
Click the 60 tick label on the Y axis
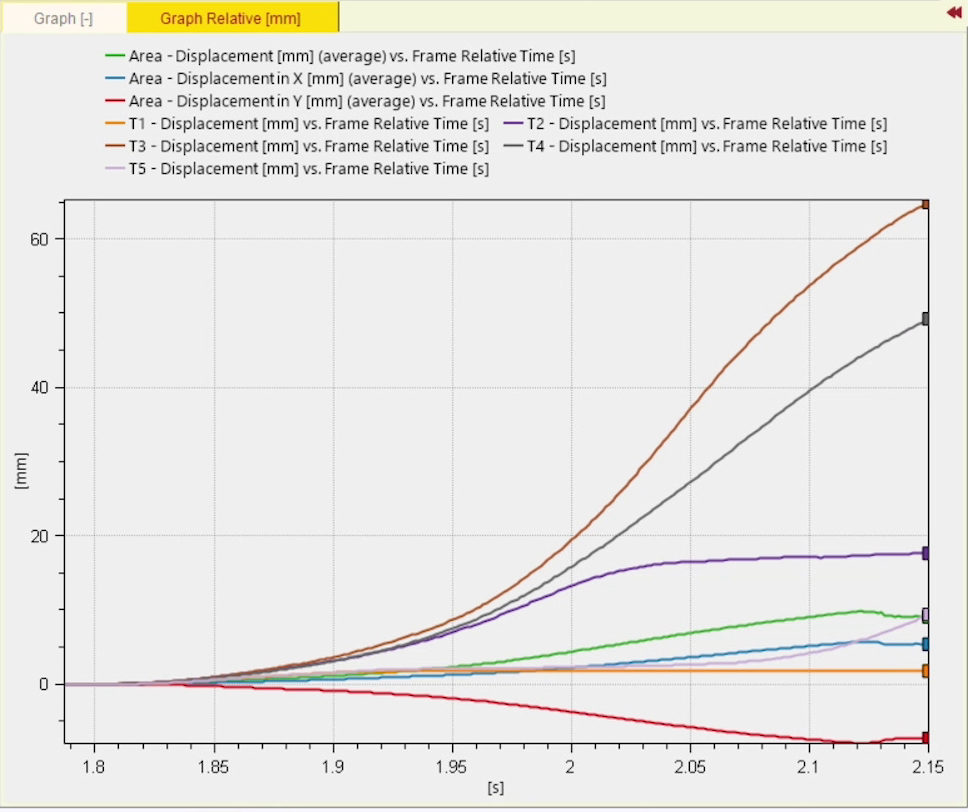[39, 240]
